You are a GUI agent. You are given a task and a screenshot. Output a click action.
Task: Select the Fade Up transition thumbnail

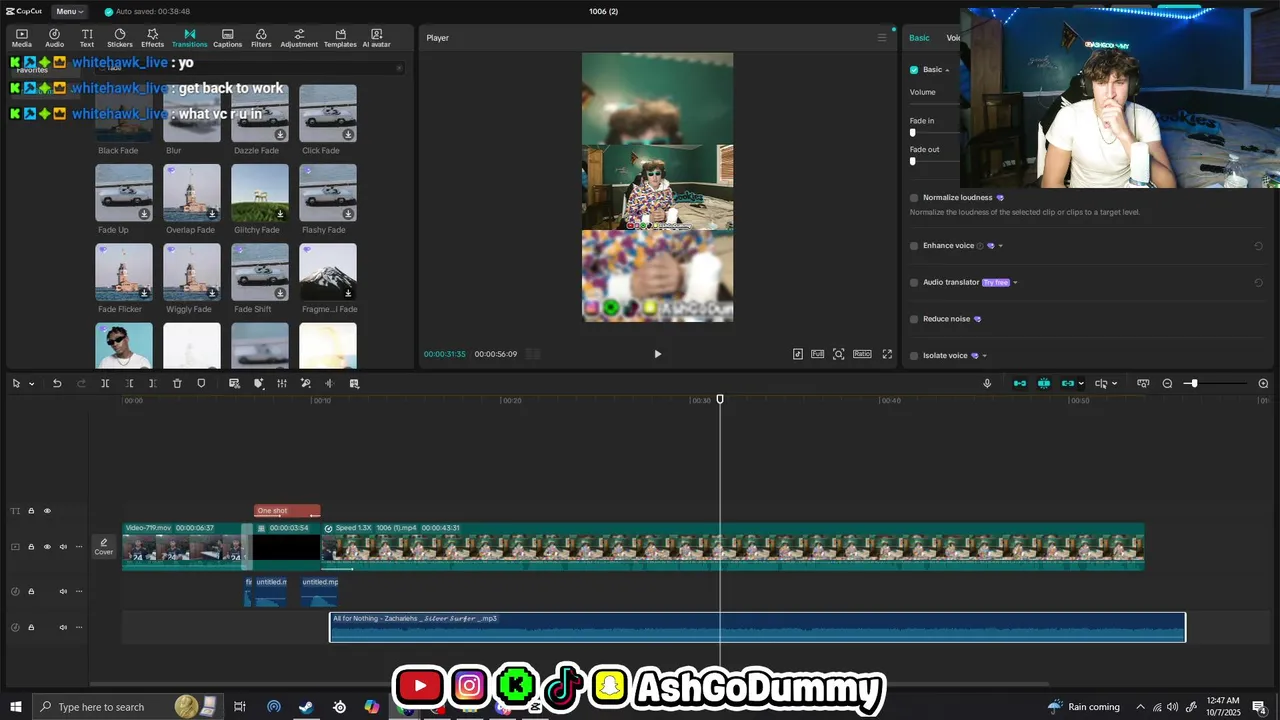124,193
